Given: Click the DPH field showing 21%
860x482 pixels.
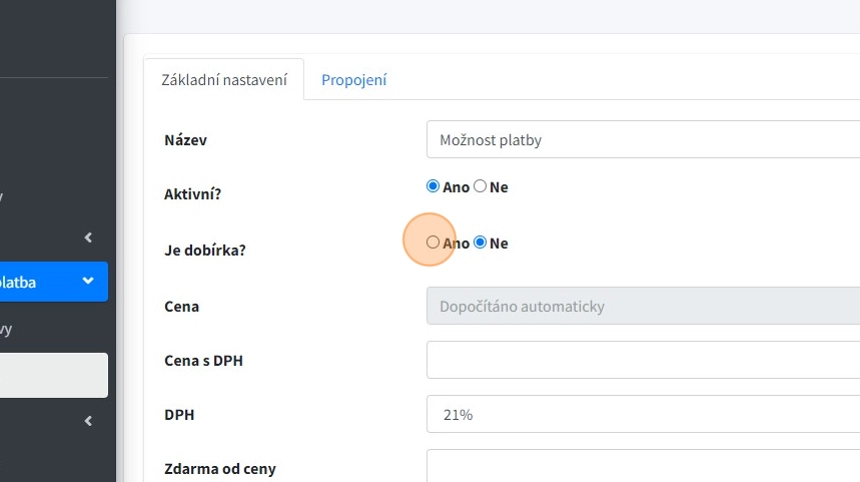Looking at the screenshot, I should pos(642,414).
